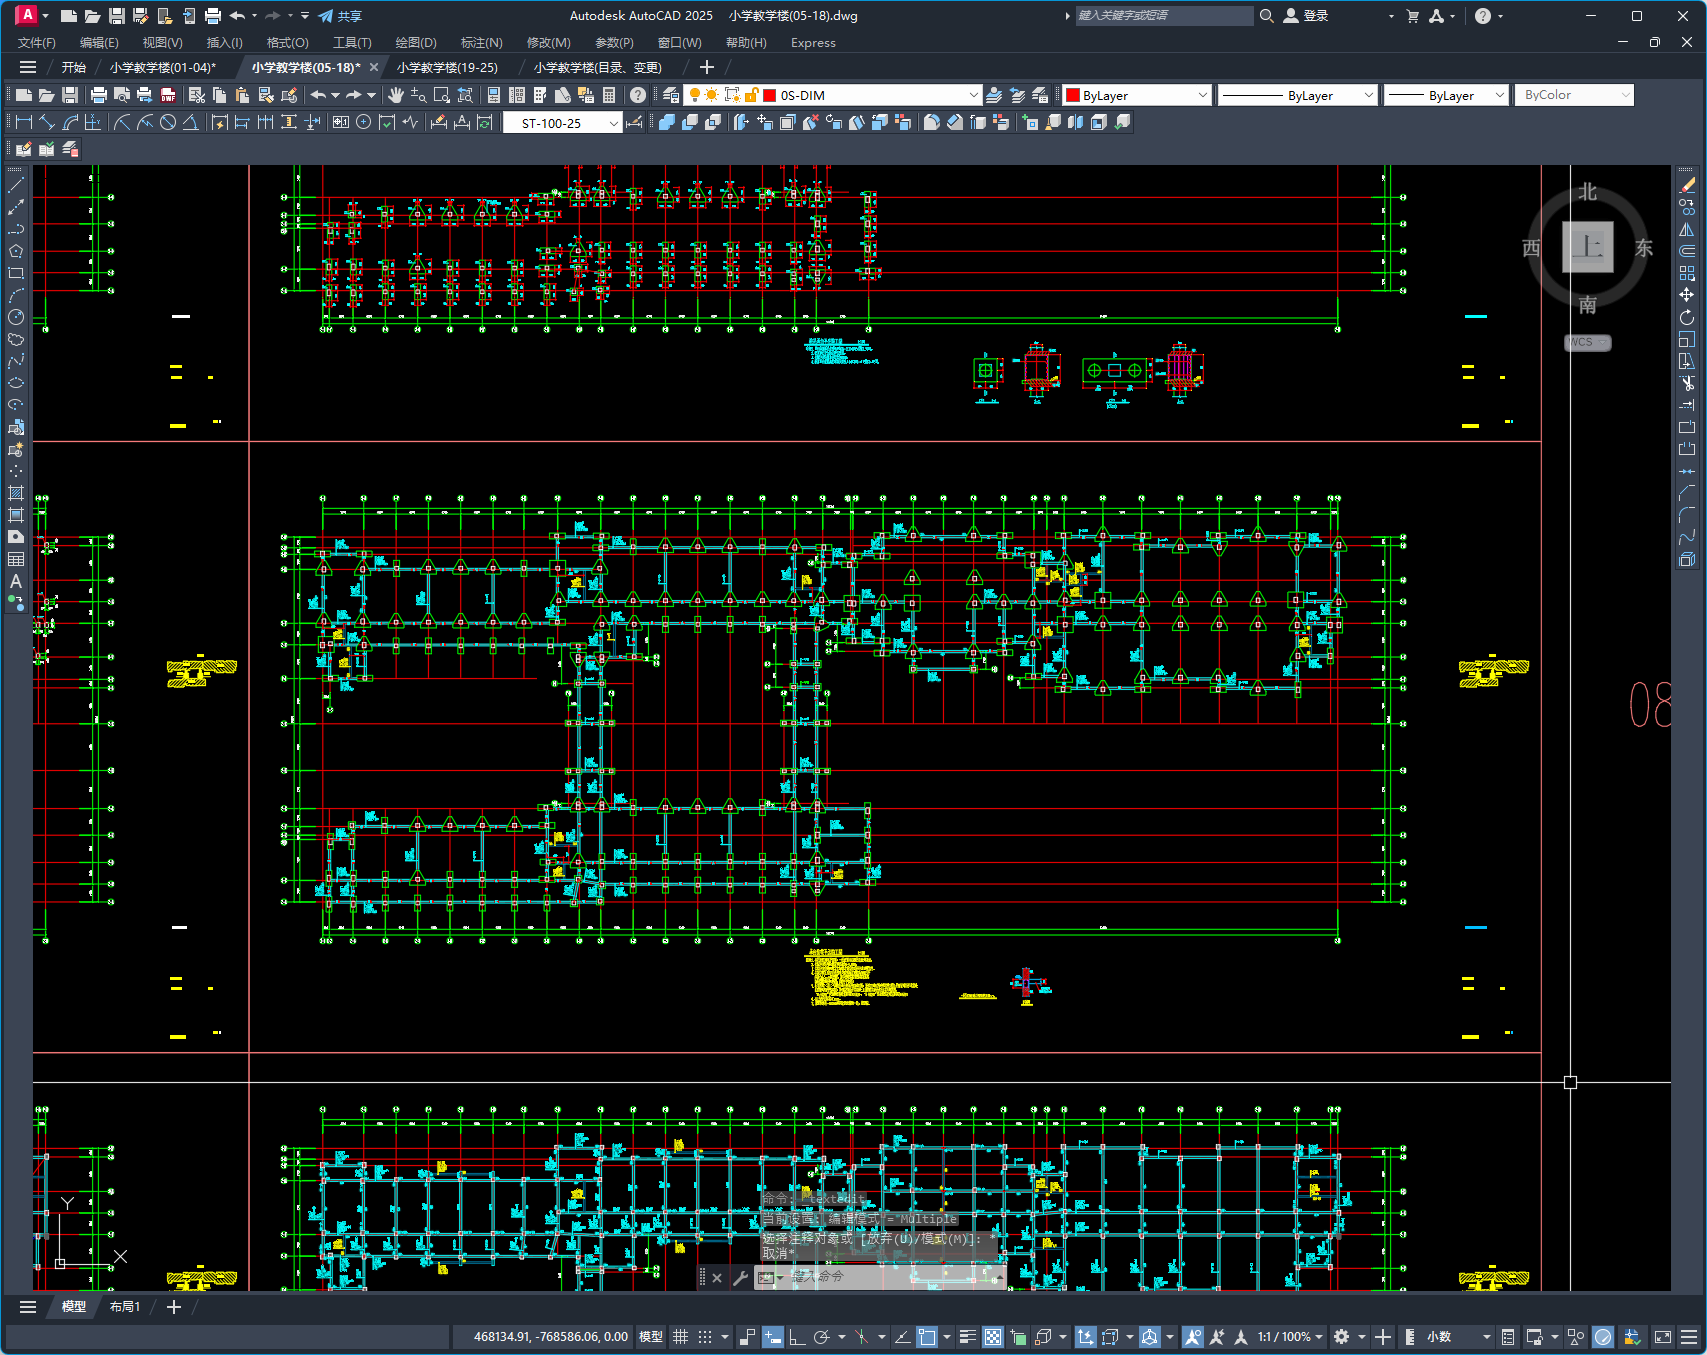The image size is (1707, 1355).
Task: Open the 文件(F) menu
Action: [37, 42]
